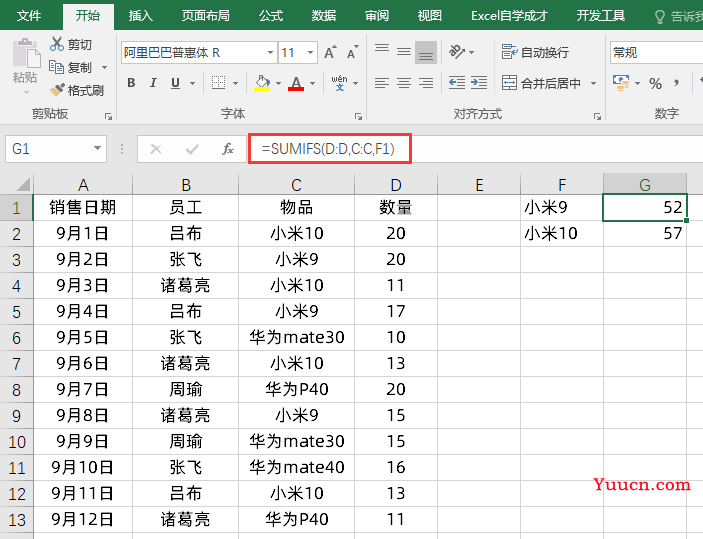
Task: Apply percent style (%) icon
Action: 655,83
